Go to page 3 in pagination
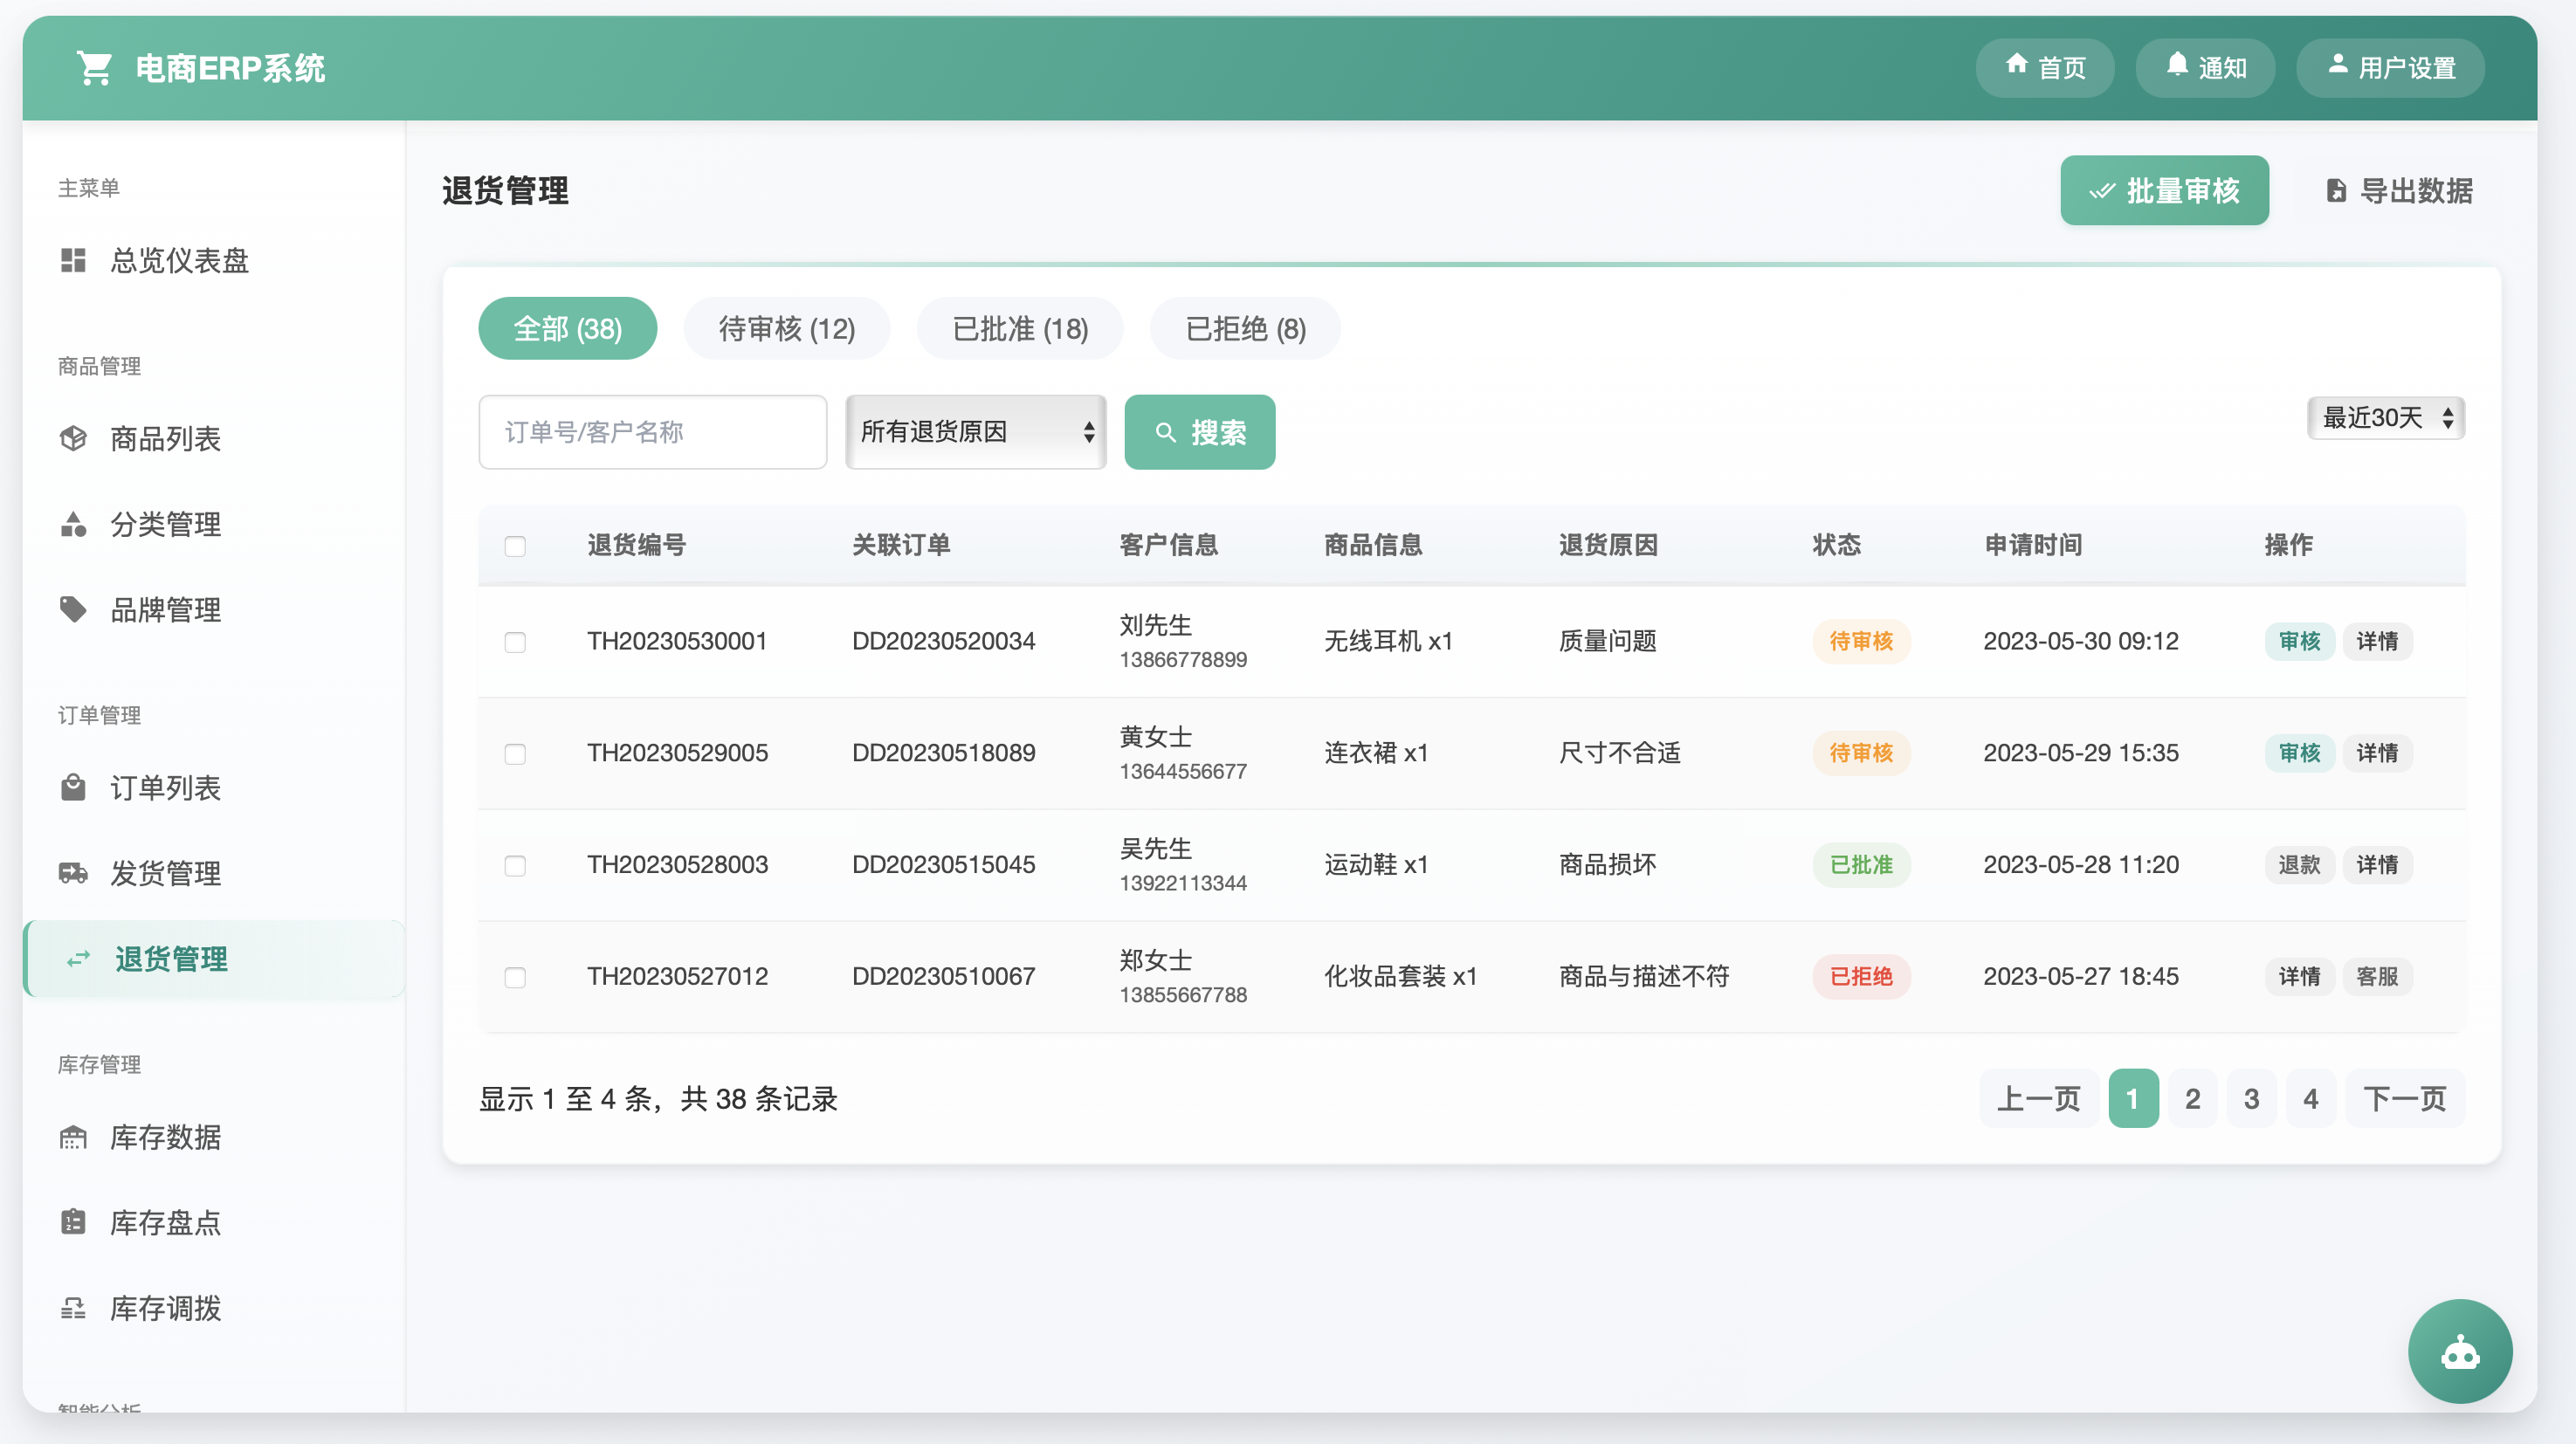This screenshot has height=1444, width=2576. point(2251,1097)
